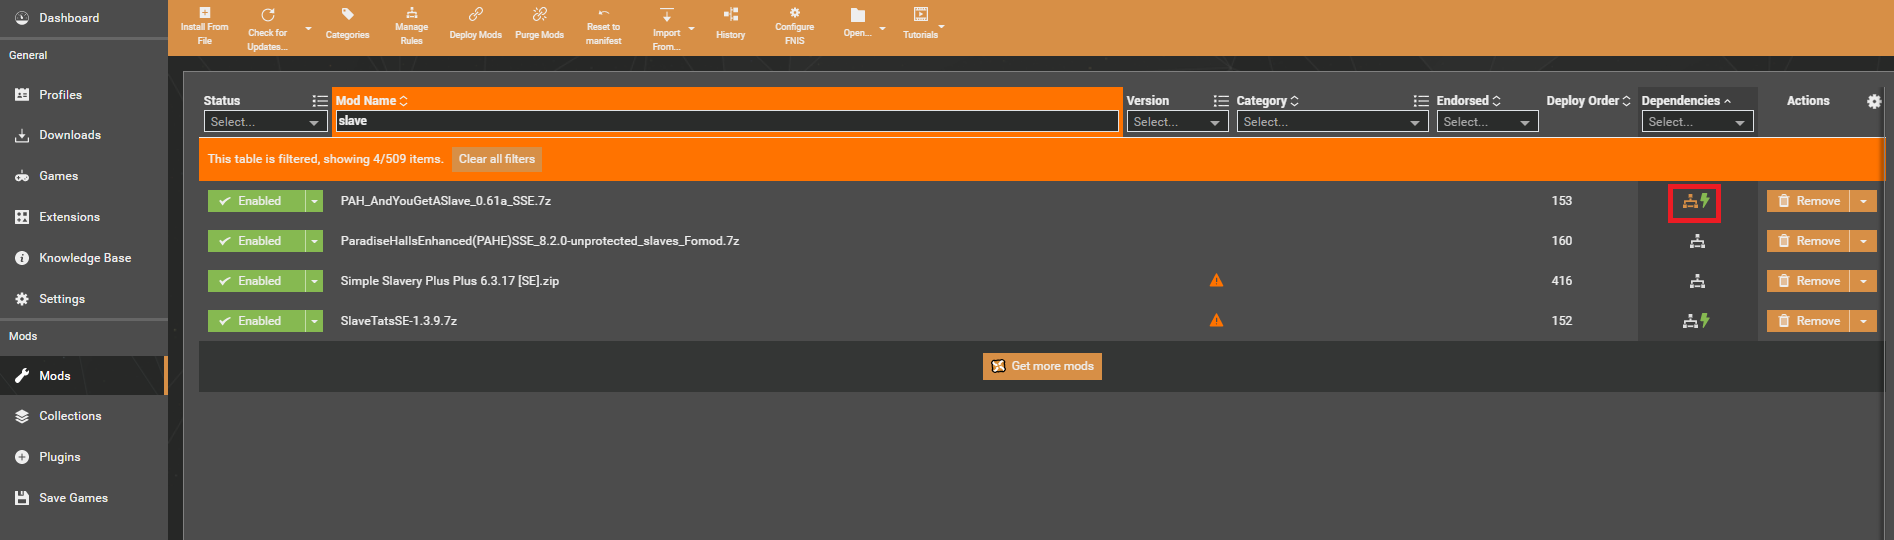
Task: Open Status filter select dropdown
Action: [x=265, y=122]
